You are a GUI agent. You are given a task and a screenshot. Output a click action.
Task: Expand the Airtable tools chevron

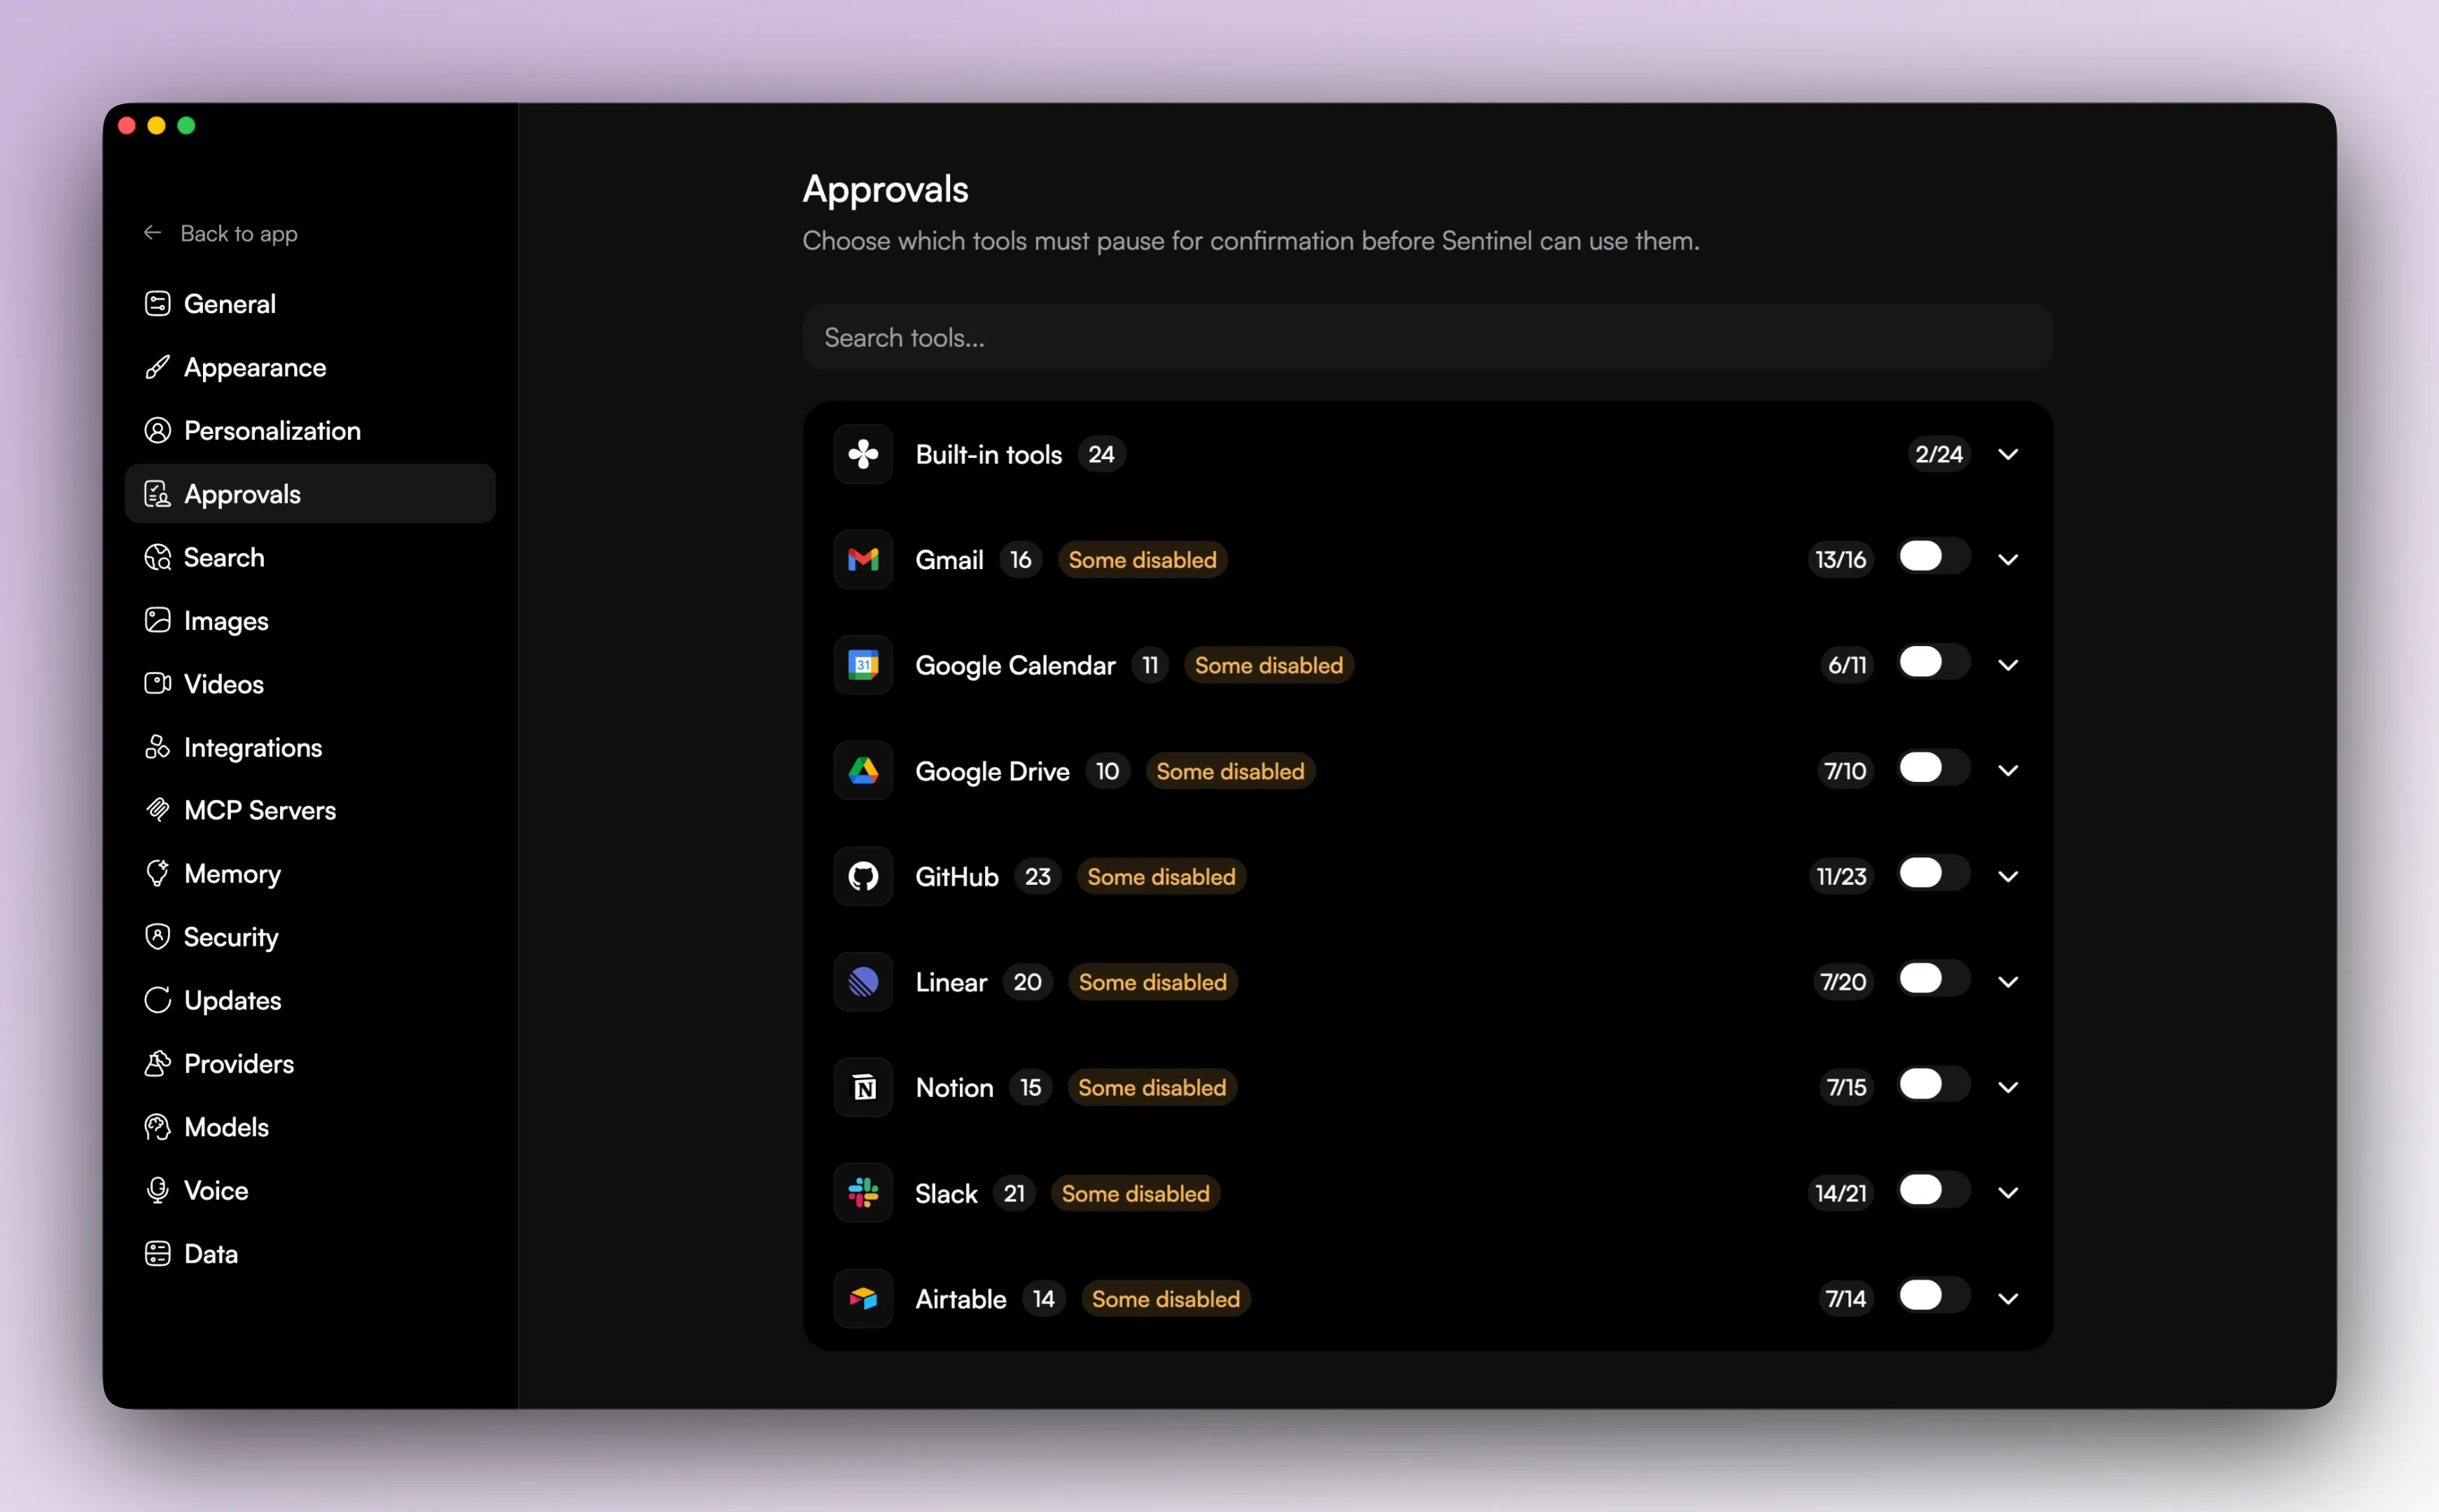pyautogui.click(x=2007, y=1299)
